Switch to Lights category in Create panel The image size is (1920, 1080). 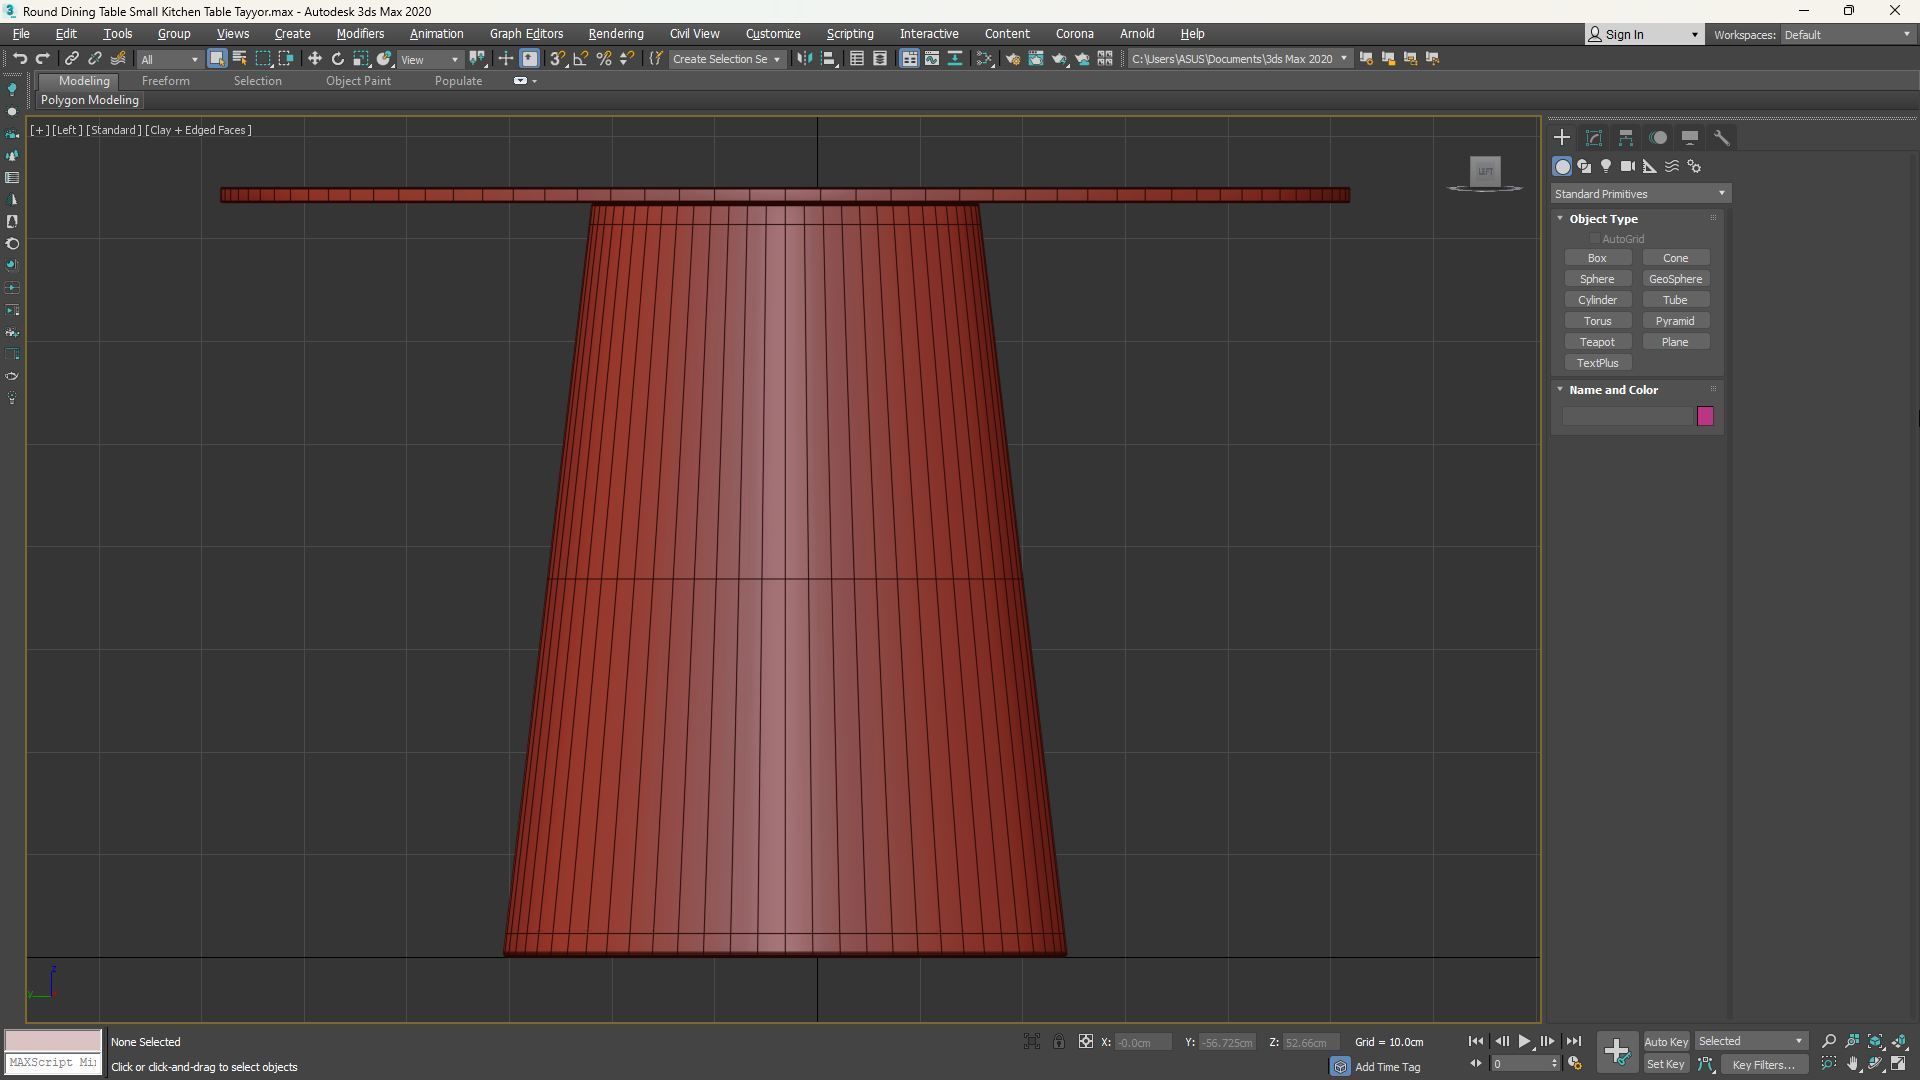(x=1606, y=167)
